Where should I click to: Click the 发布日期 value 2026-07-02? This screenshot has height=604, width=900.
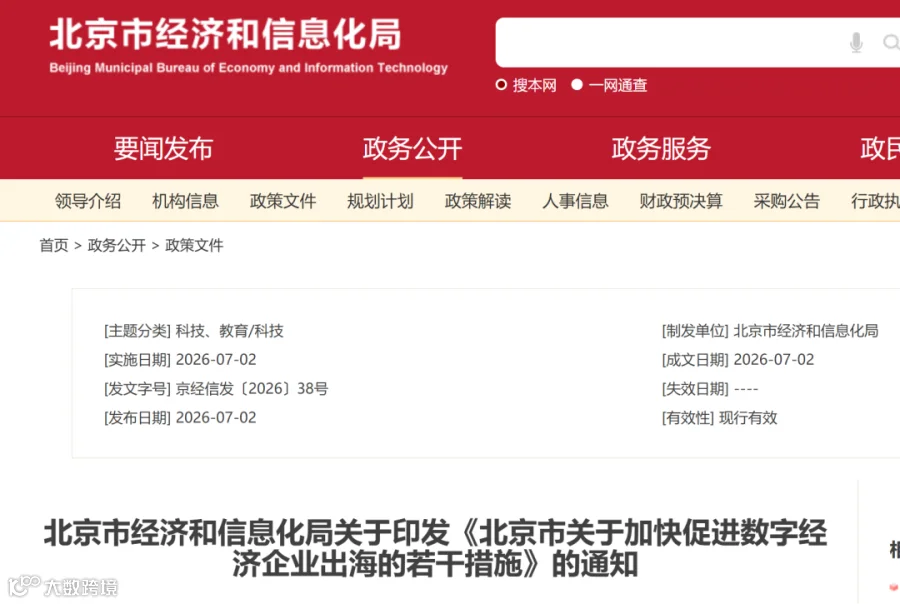(x=216, y=418)
